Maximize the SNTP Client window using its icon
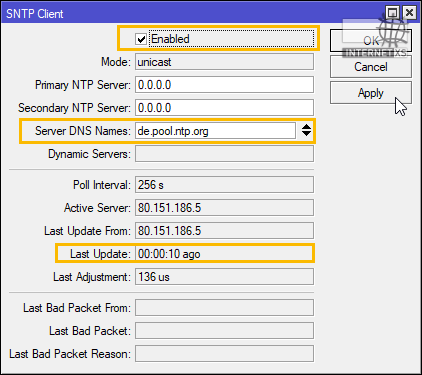The width and height of the screenshot is (422, 375). coord(392,13)
